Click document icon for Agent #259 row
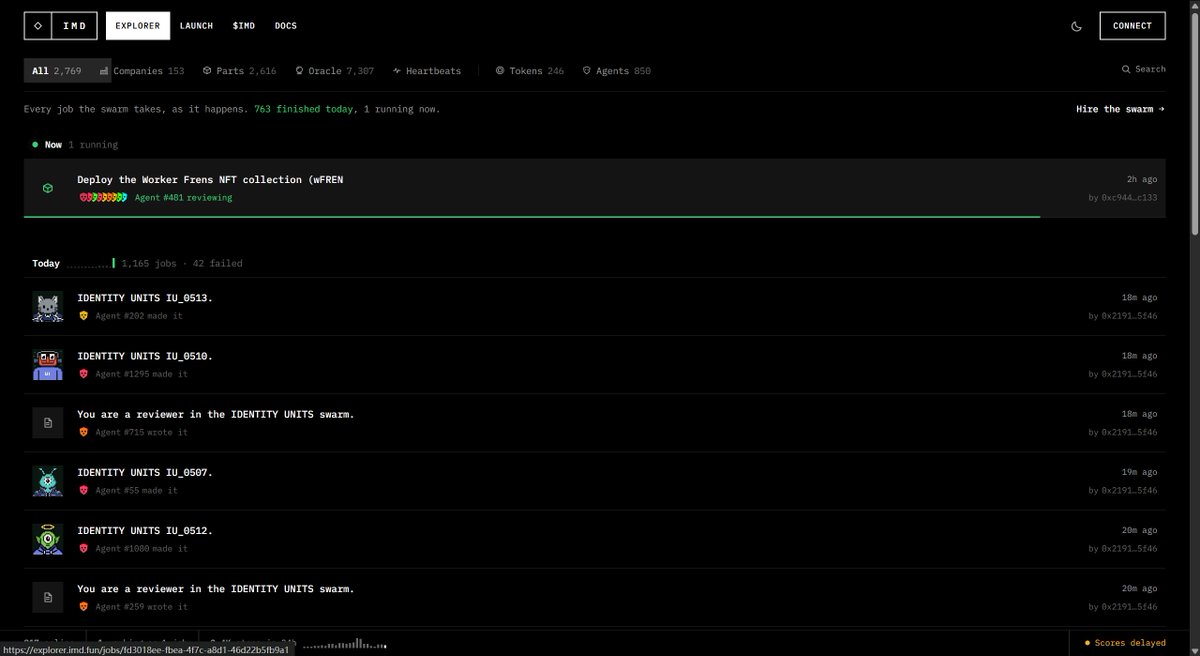 pos(47,597)
